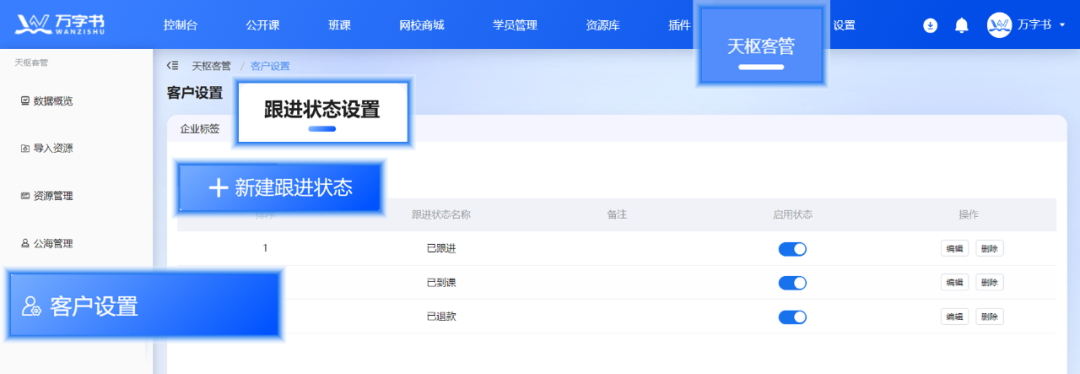Viewport: 1080px width, 374px height.
Task: Switch to the 企业标签 tab
Action: pos(200,129)
